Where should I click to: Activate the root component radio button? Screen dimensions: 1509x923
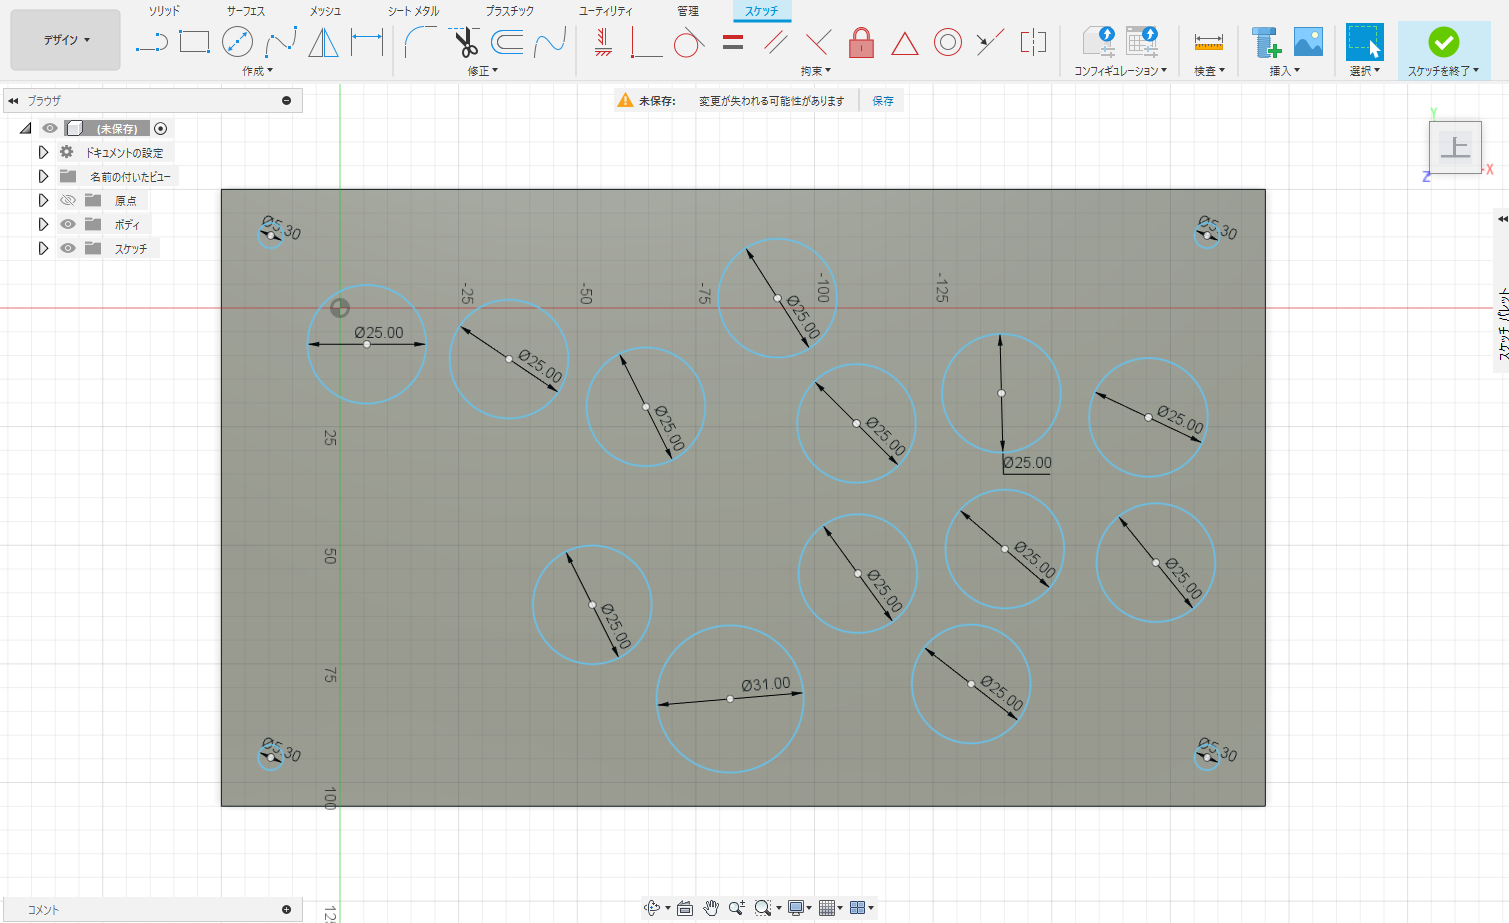click(x=161, y=128)
